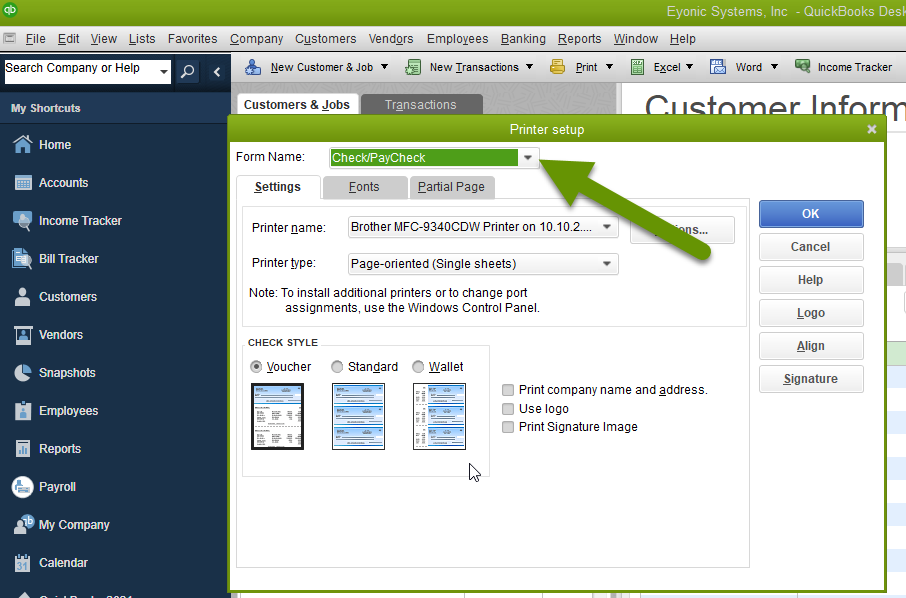906x598 pixels.
Task: Expand the Print dropdown arrow
Action: pyautogui.click(x=609, y=67)
